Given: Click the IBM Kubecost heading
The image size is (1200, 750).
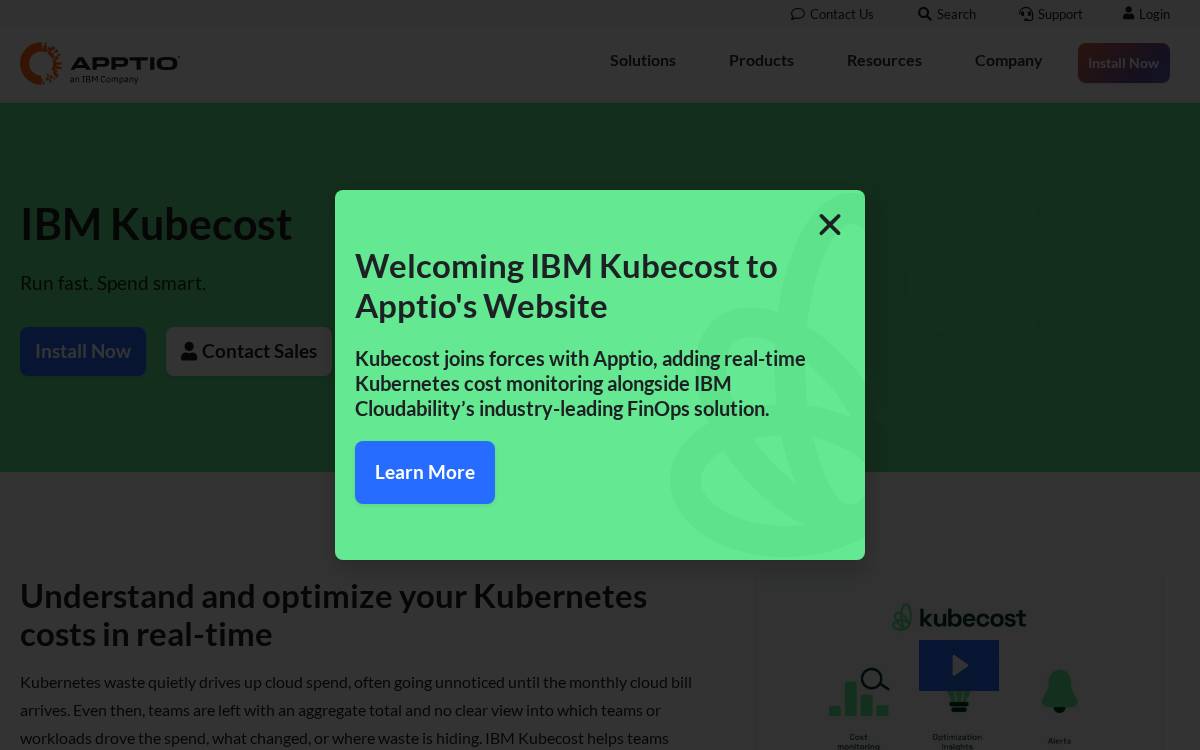Looking at the screenshot, I should pyautogui.click(x=156, y=224).
